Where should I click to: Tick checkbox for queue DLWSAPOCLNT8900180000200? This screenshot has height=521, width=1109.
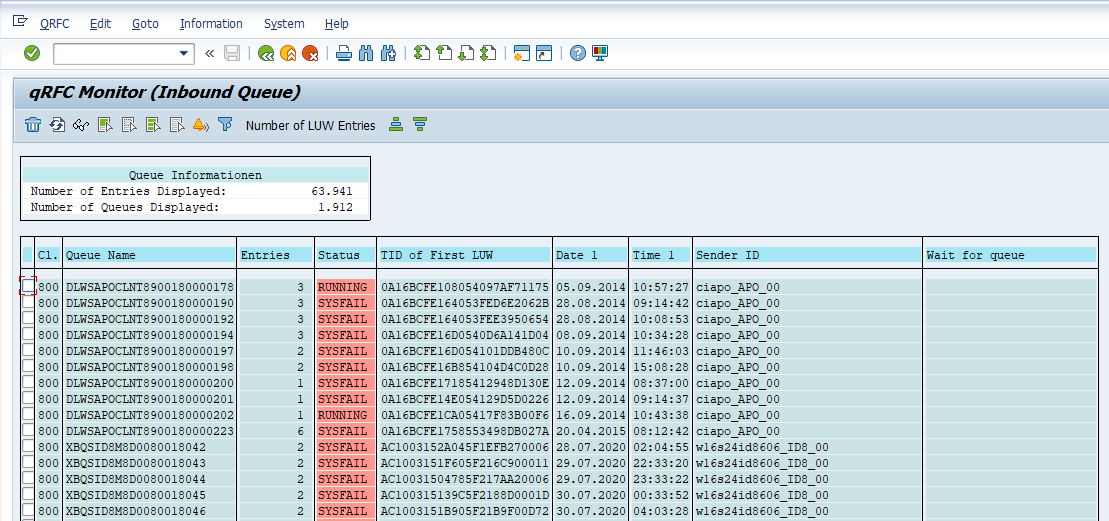pyautogui.click(x=28, y=383)
